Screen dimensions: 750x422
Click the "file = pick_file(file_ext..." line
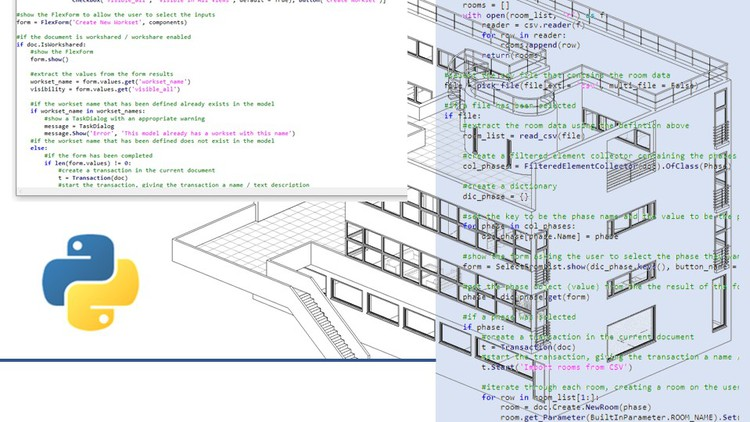pyautogui.click(x=571, y=86)
